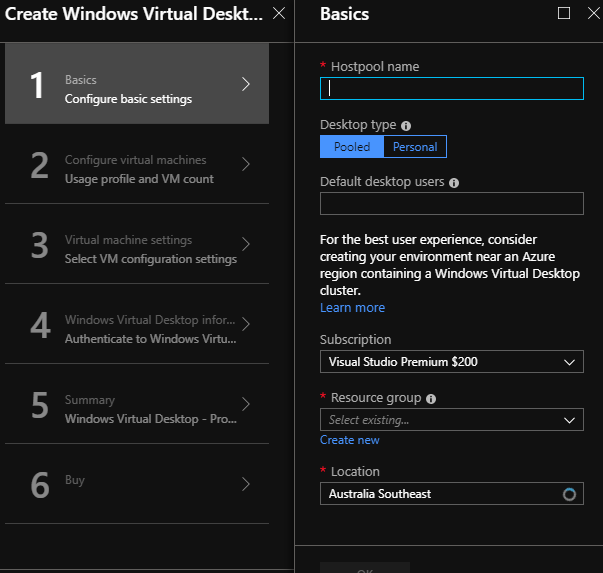The height and width of the screenshot is (573, 603).
Task: Open step 5 Summary
Action: [x=137, y=404]
